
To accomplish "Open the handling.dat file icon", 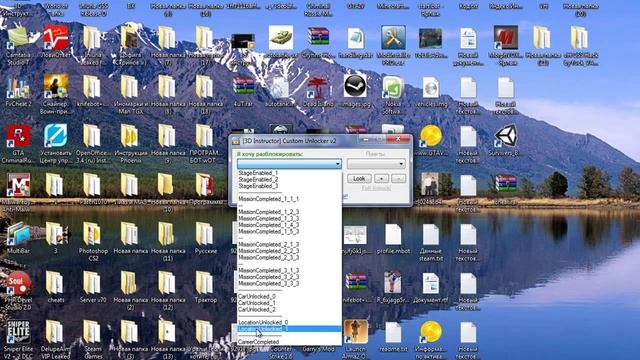I will point(356,39).
